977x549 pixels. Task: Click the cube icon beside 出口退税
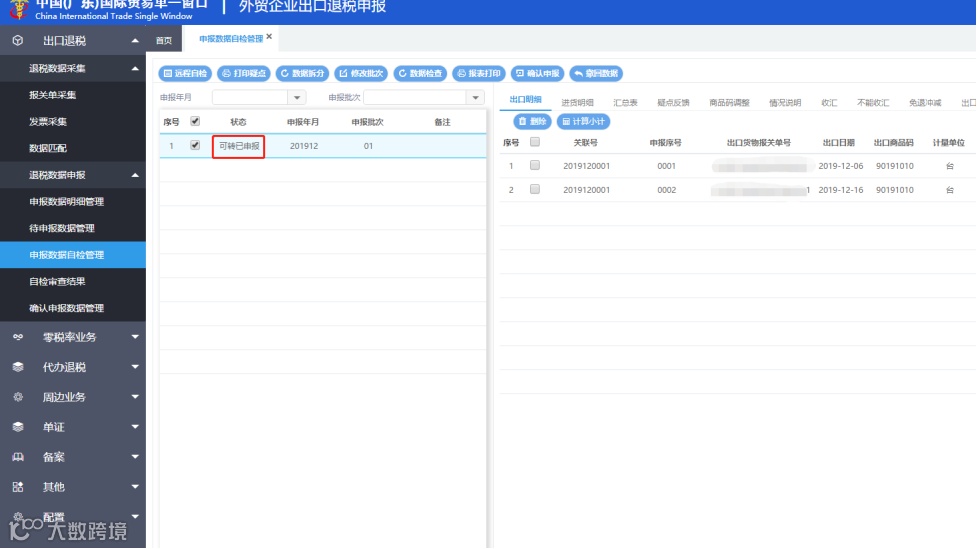18,41
